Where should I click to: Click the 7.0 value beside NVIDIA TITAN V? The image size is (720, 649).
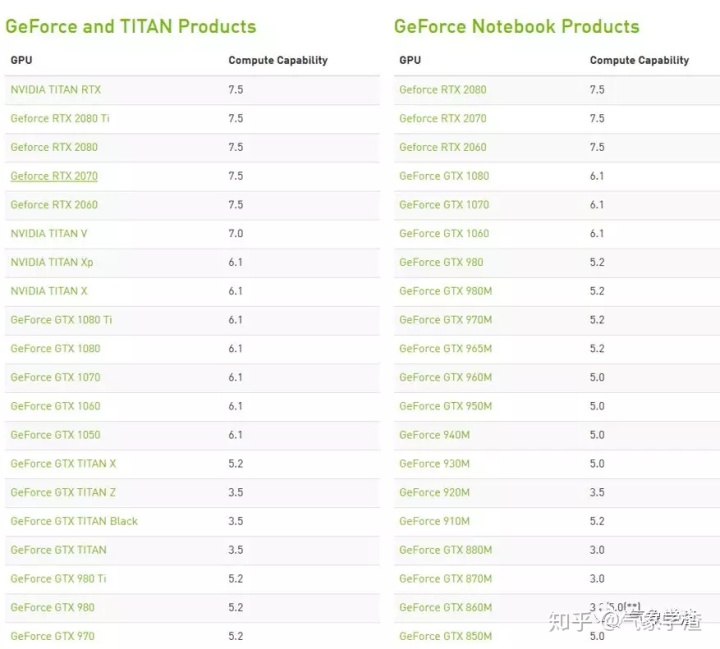236,233
